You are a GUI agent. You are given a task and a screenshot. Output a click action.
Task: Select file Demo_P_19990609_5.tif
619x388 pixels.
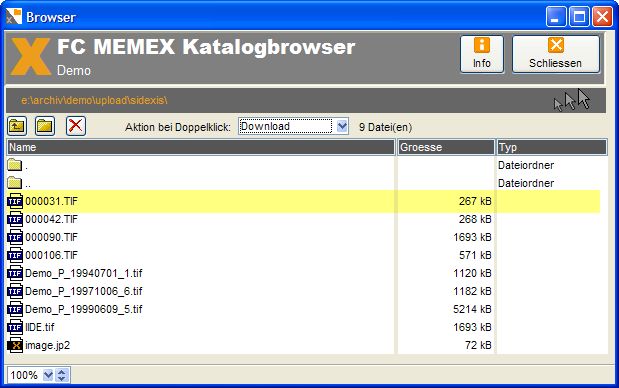83,309
